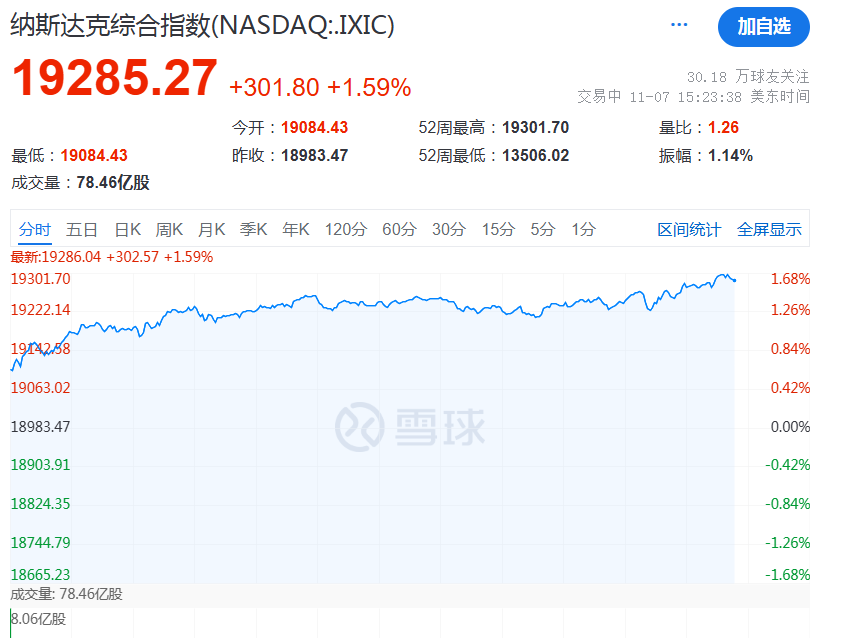Click the 0.42% right axis label
The width and height of the screenshot is (842, 638).
pos(790,388)
